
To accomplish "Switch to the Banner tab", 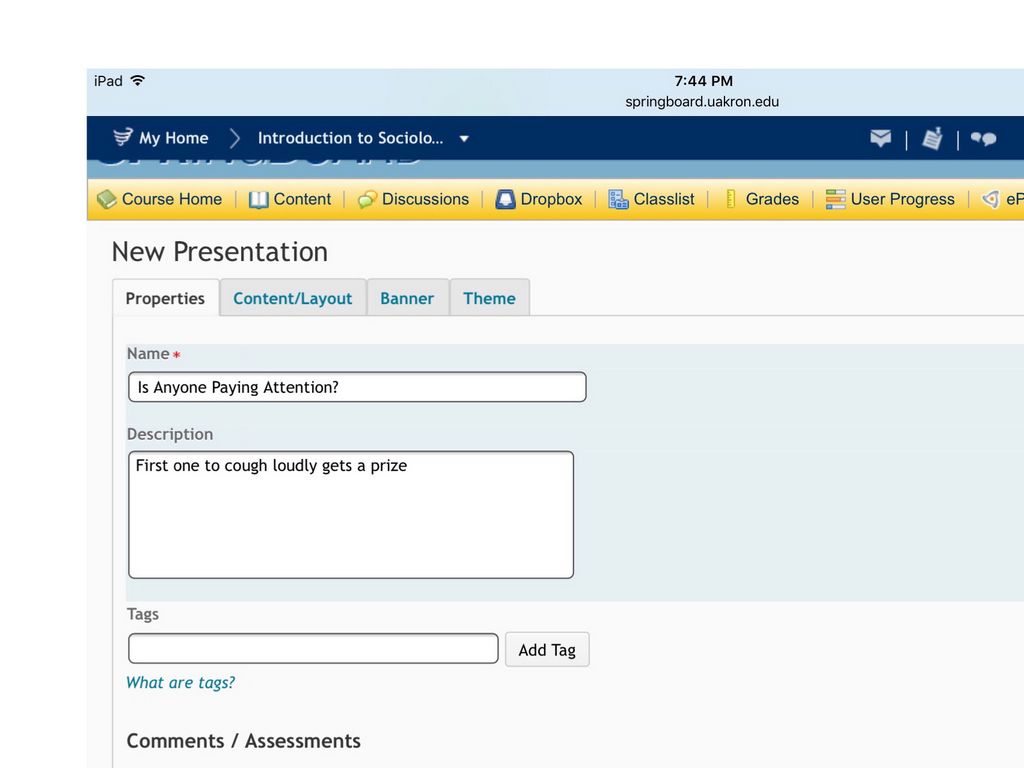I will click(x=407, y=298).
